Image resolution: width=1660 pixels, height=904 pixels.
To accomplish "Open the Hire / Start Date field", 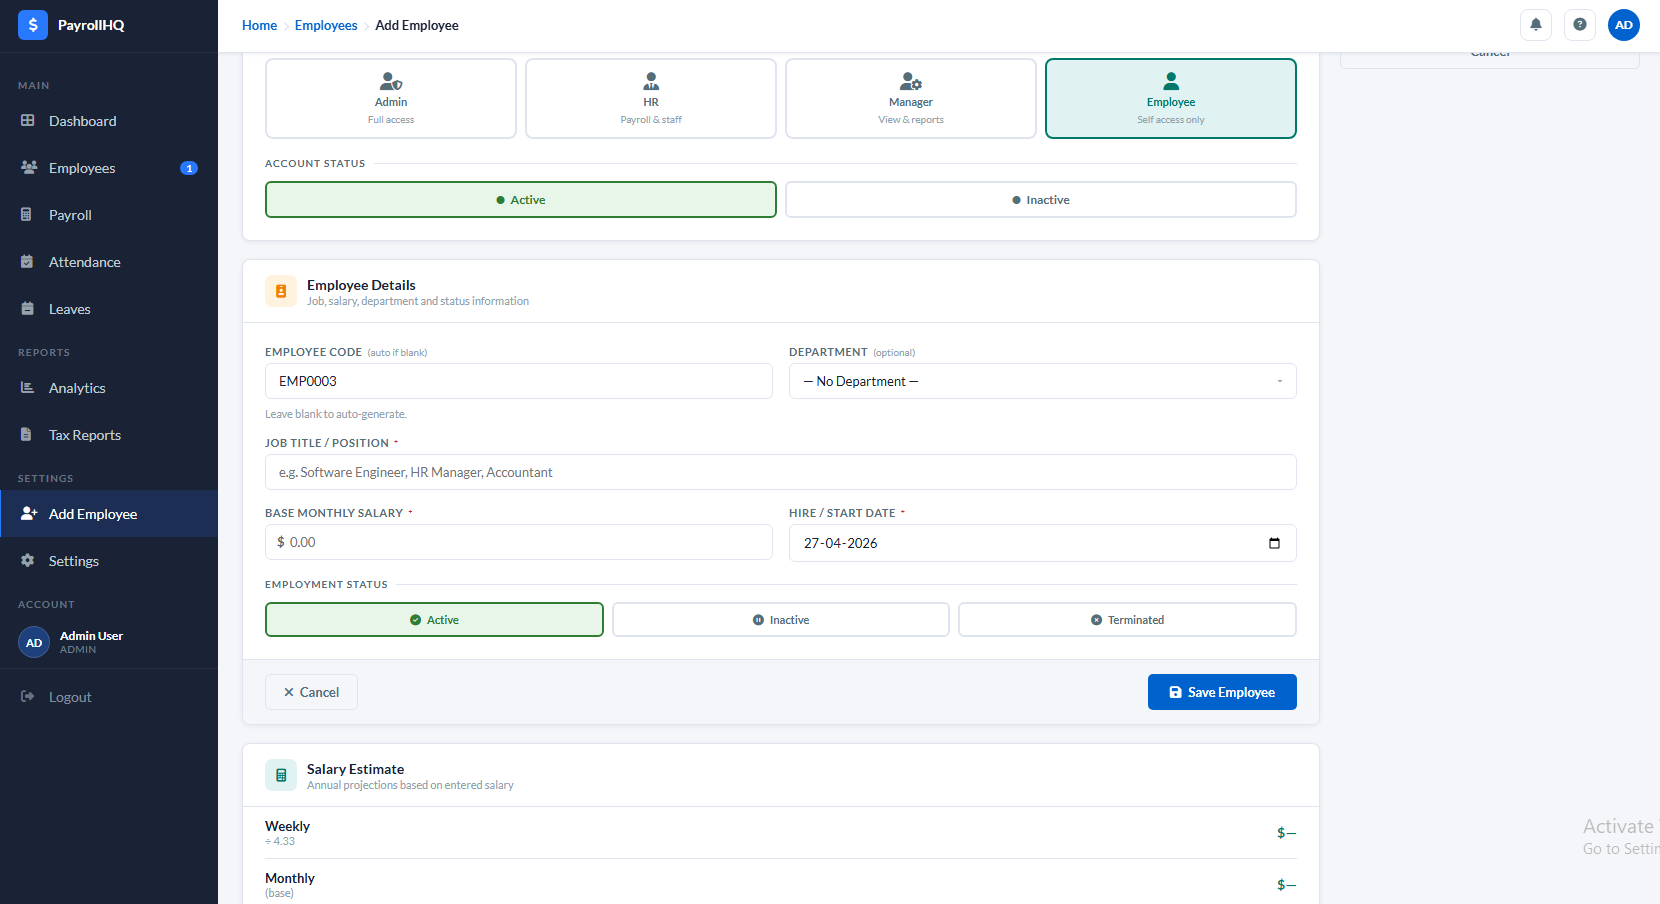I will coord(1020,543).
